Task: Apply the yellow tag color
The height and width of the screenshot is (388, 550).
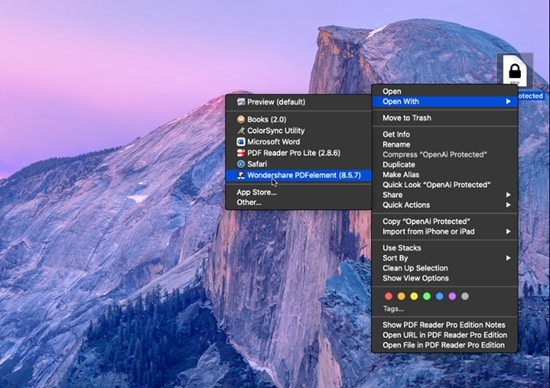Action: coord(414,296)
